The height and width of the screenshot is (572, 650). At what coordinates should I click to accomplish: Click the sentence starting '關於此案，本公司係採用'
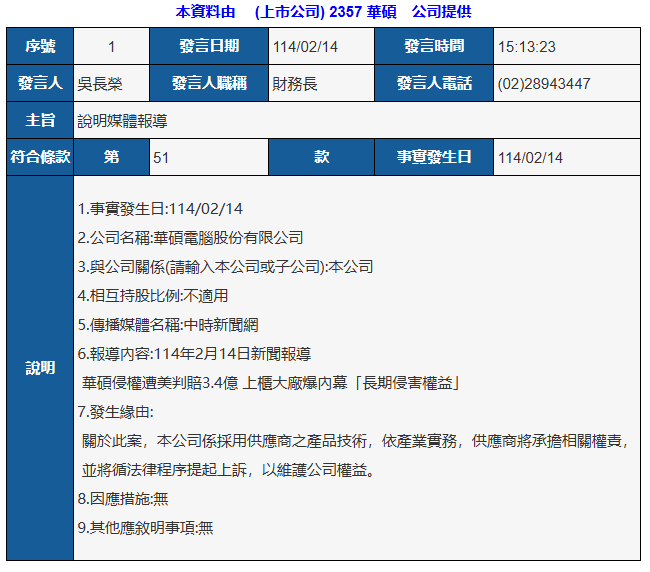(x=356, y=441)
